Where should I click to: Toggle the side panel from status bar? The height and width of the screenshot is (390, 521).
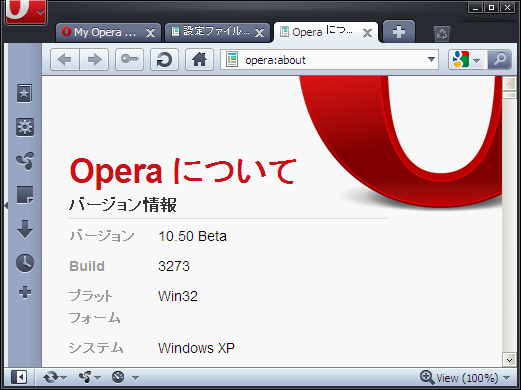click(x=19, y=378)
